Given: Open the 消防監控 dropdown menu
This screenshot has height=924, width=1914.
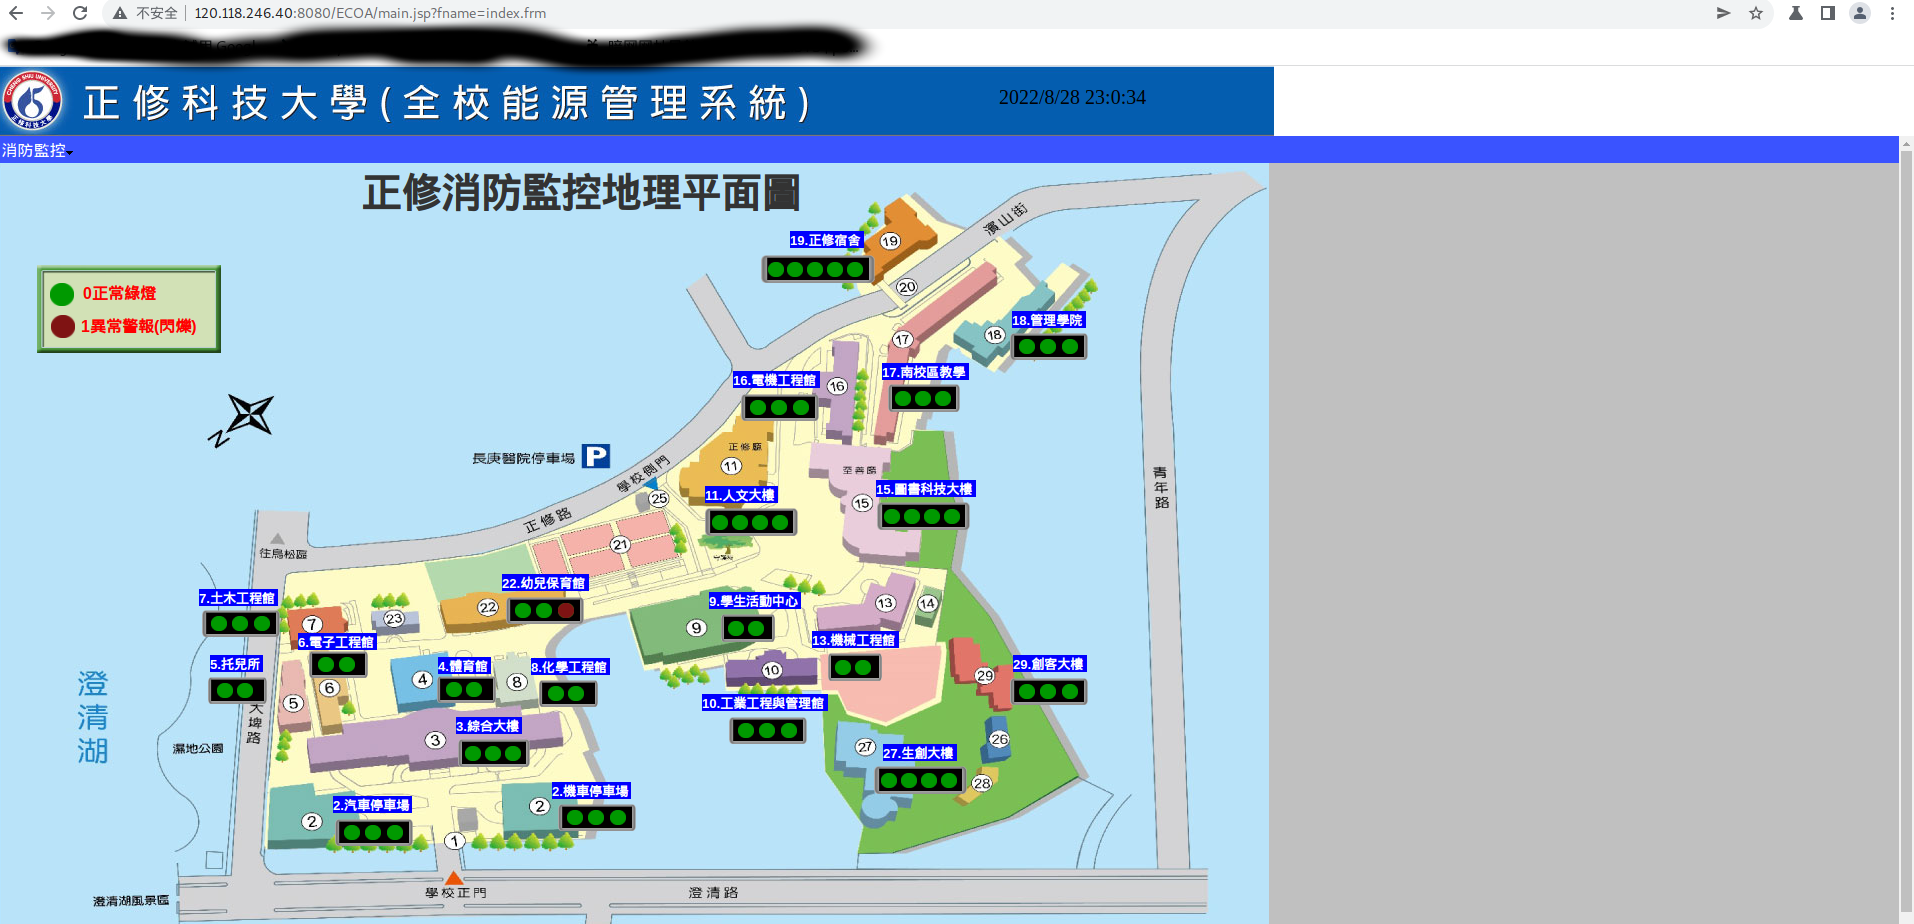Looking at the screenshot, I should pyautogui.click(x=37, y=150).
